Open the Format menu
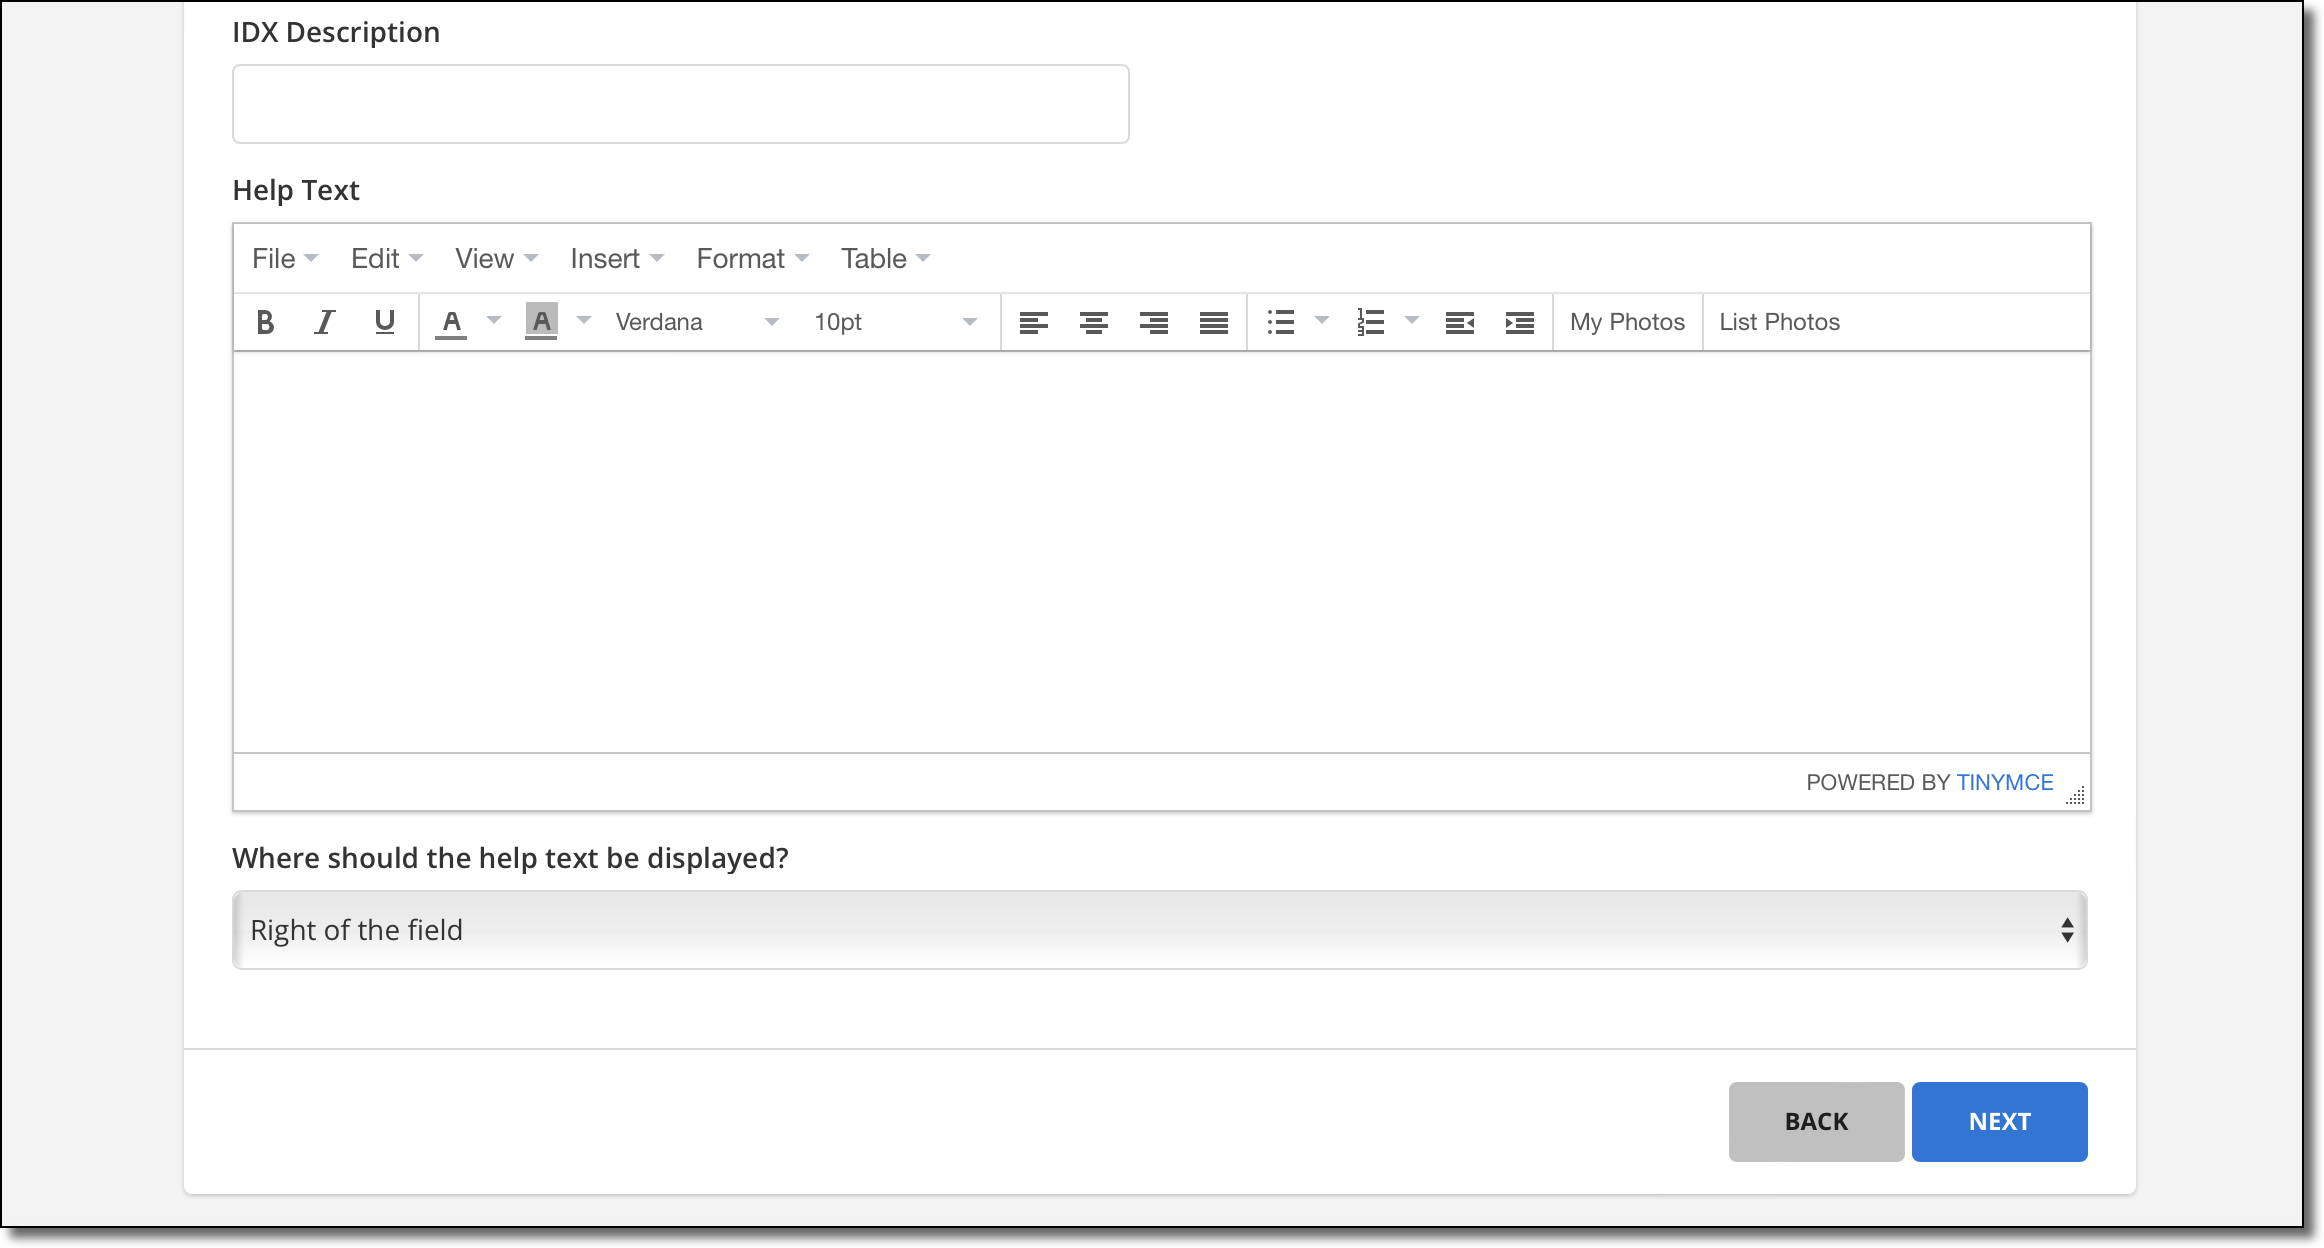The image size is (2324, 1248). pos(753,259)
